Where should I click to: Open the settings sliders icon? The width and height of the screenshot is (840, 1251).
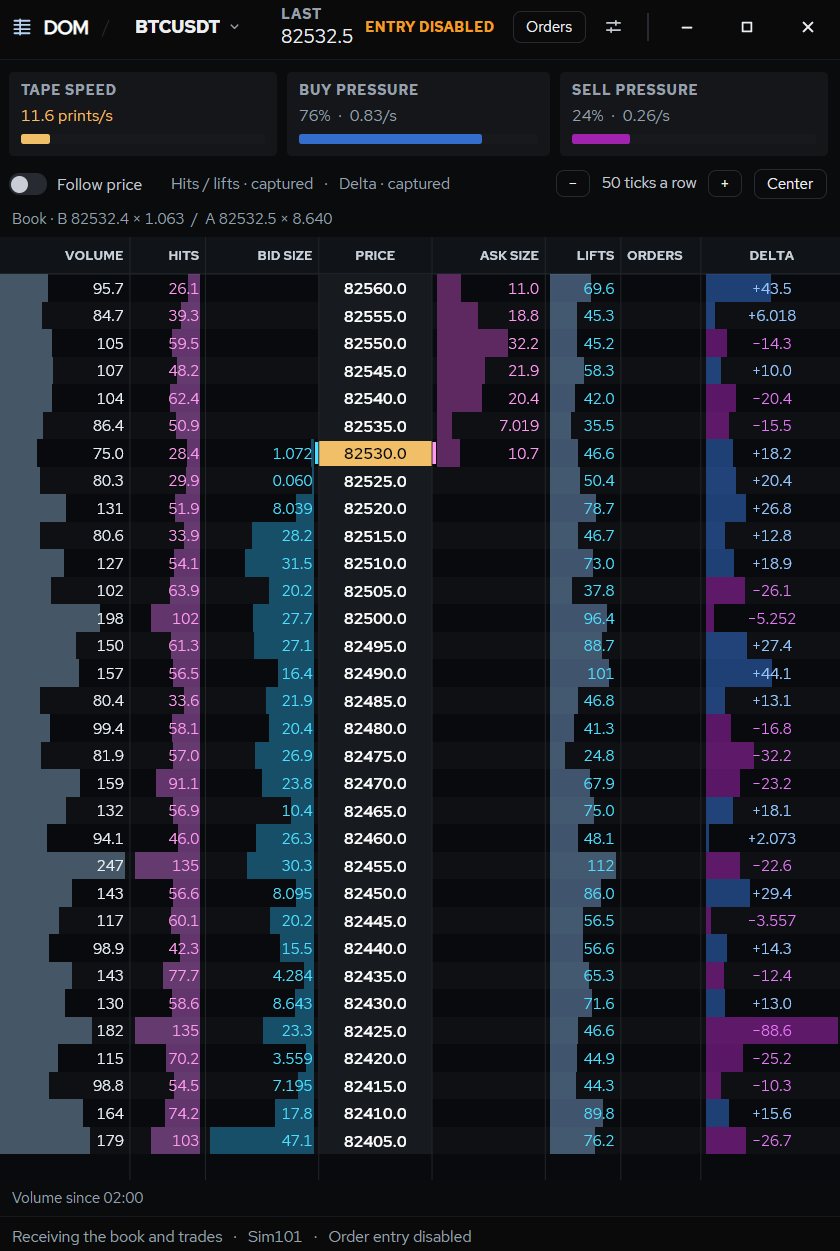coord(614,27)
